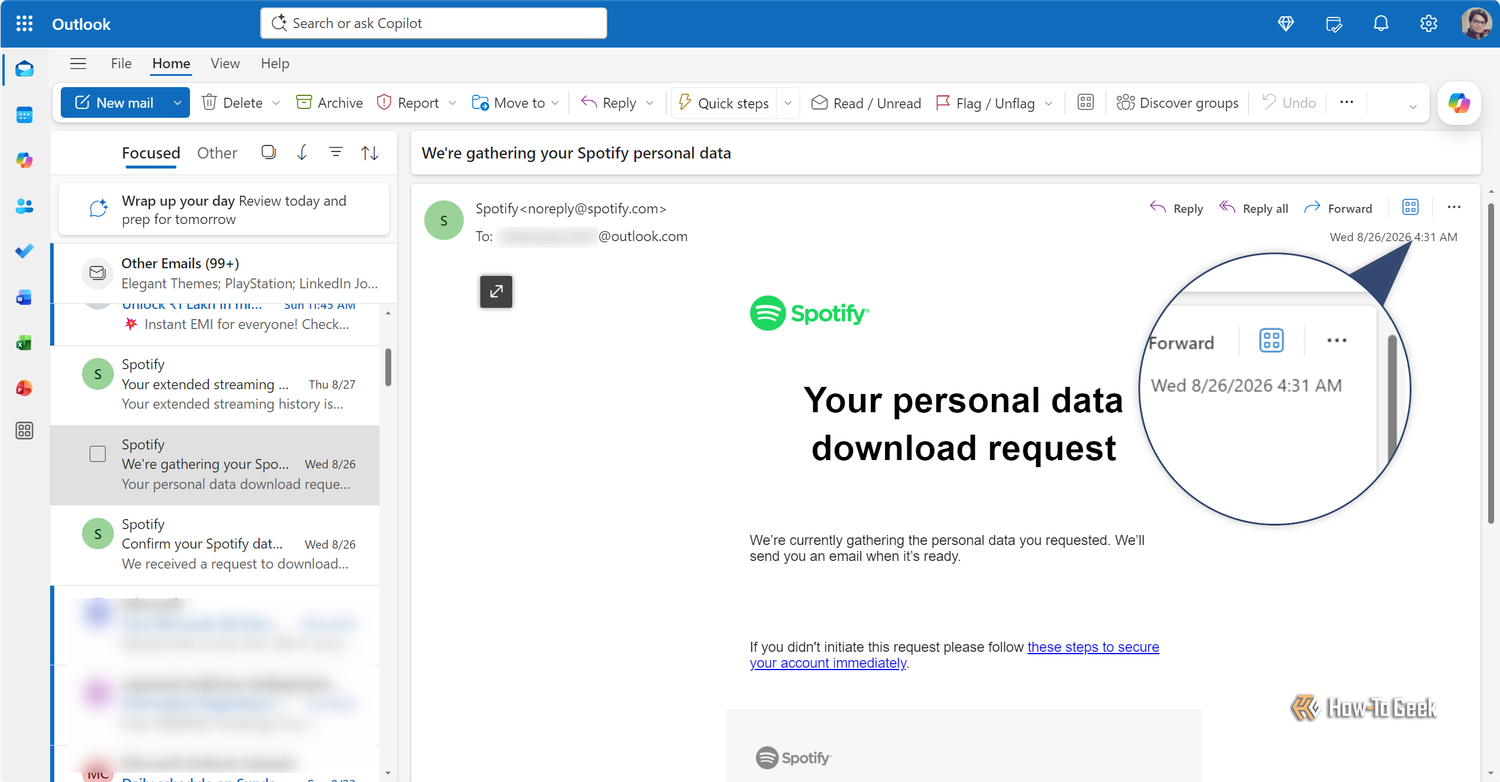Click the Apps icon in the ribbon
Image resolution: width=1500 pixels, height=782 pixels.
tap(1085, 102)
